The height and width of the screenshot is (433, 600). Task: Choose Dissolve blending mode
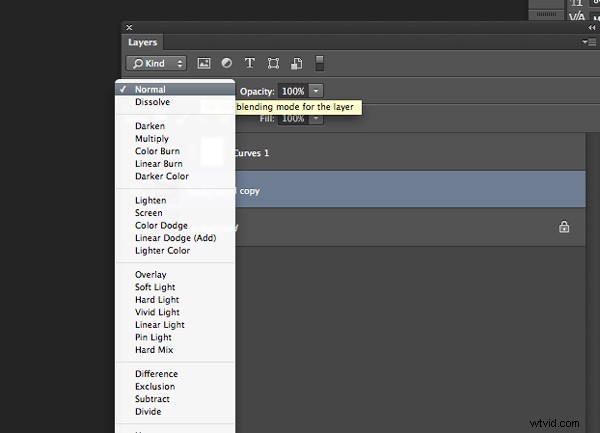[x=175, y=102]
